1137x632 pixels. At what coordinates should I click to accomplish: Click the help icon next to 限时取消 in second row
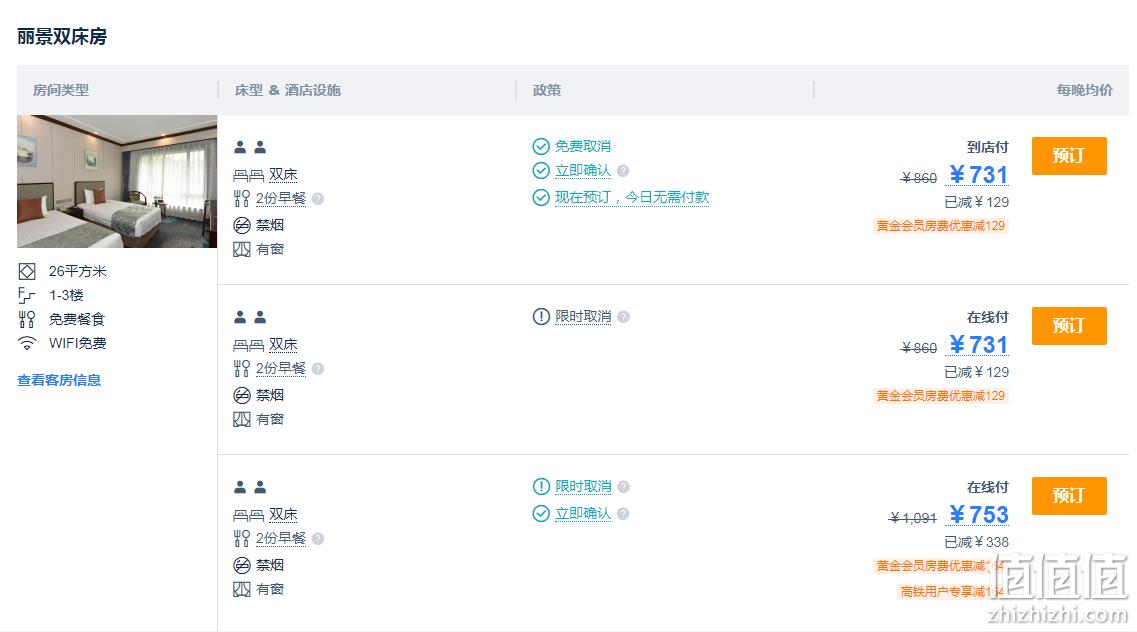(623, 317)
